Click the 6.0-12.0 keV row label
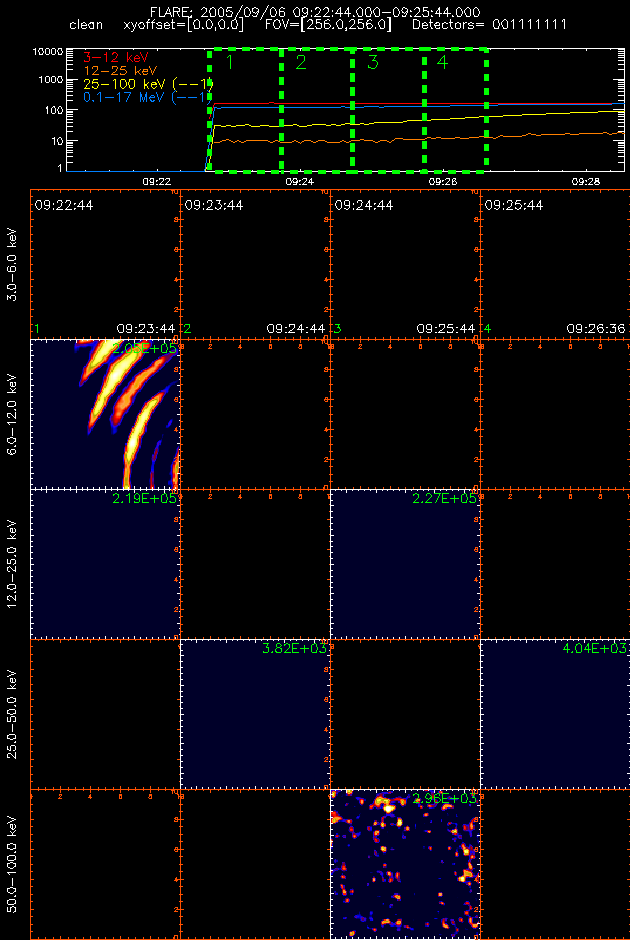 pos(13,414)
